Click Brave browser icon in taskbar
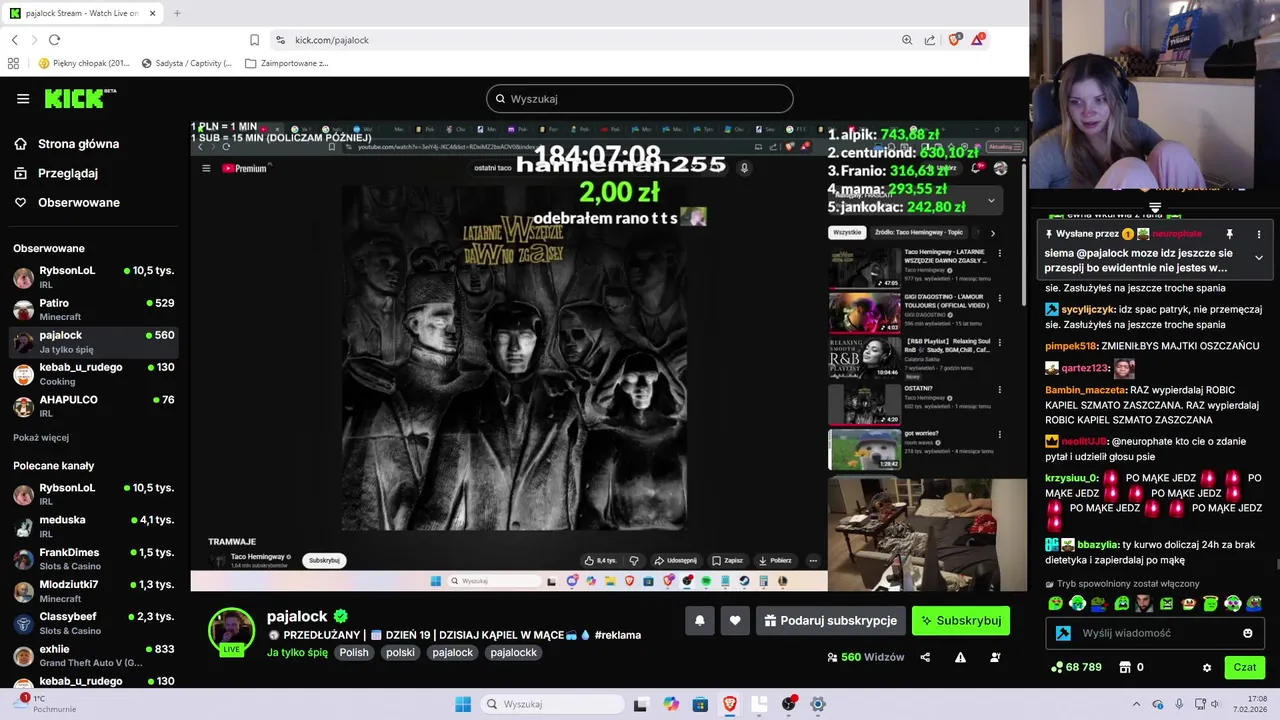This screenshot has height=720, width=1280. coord(730,704)
